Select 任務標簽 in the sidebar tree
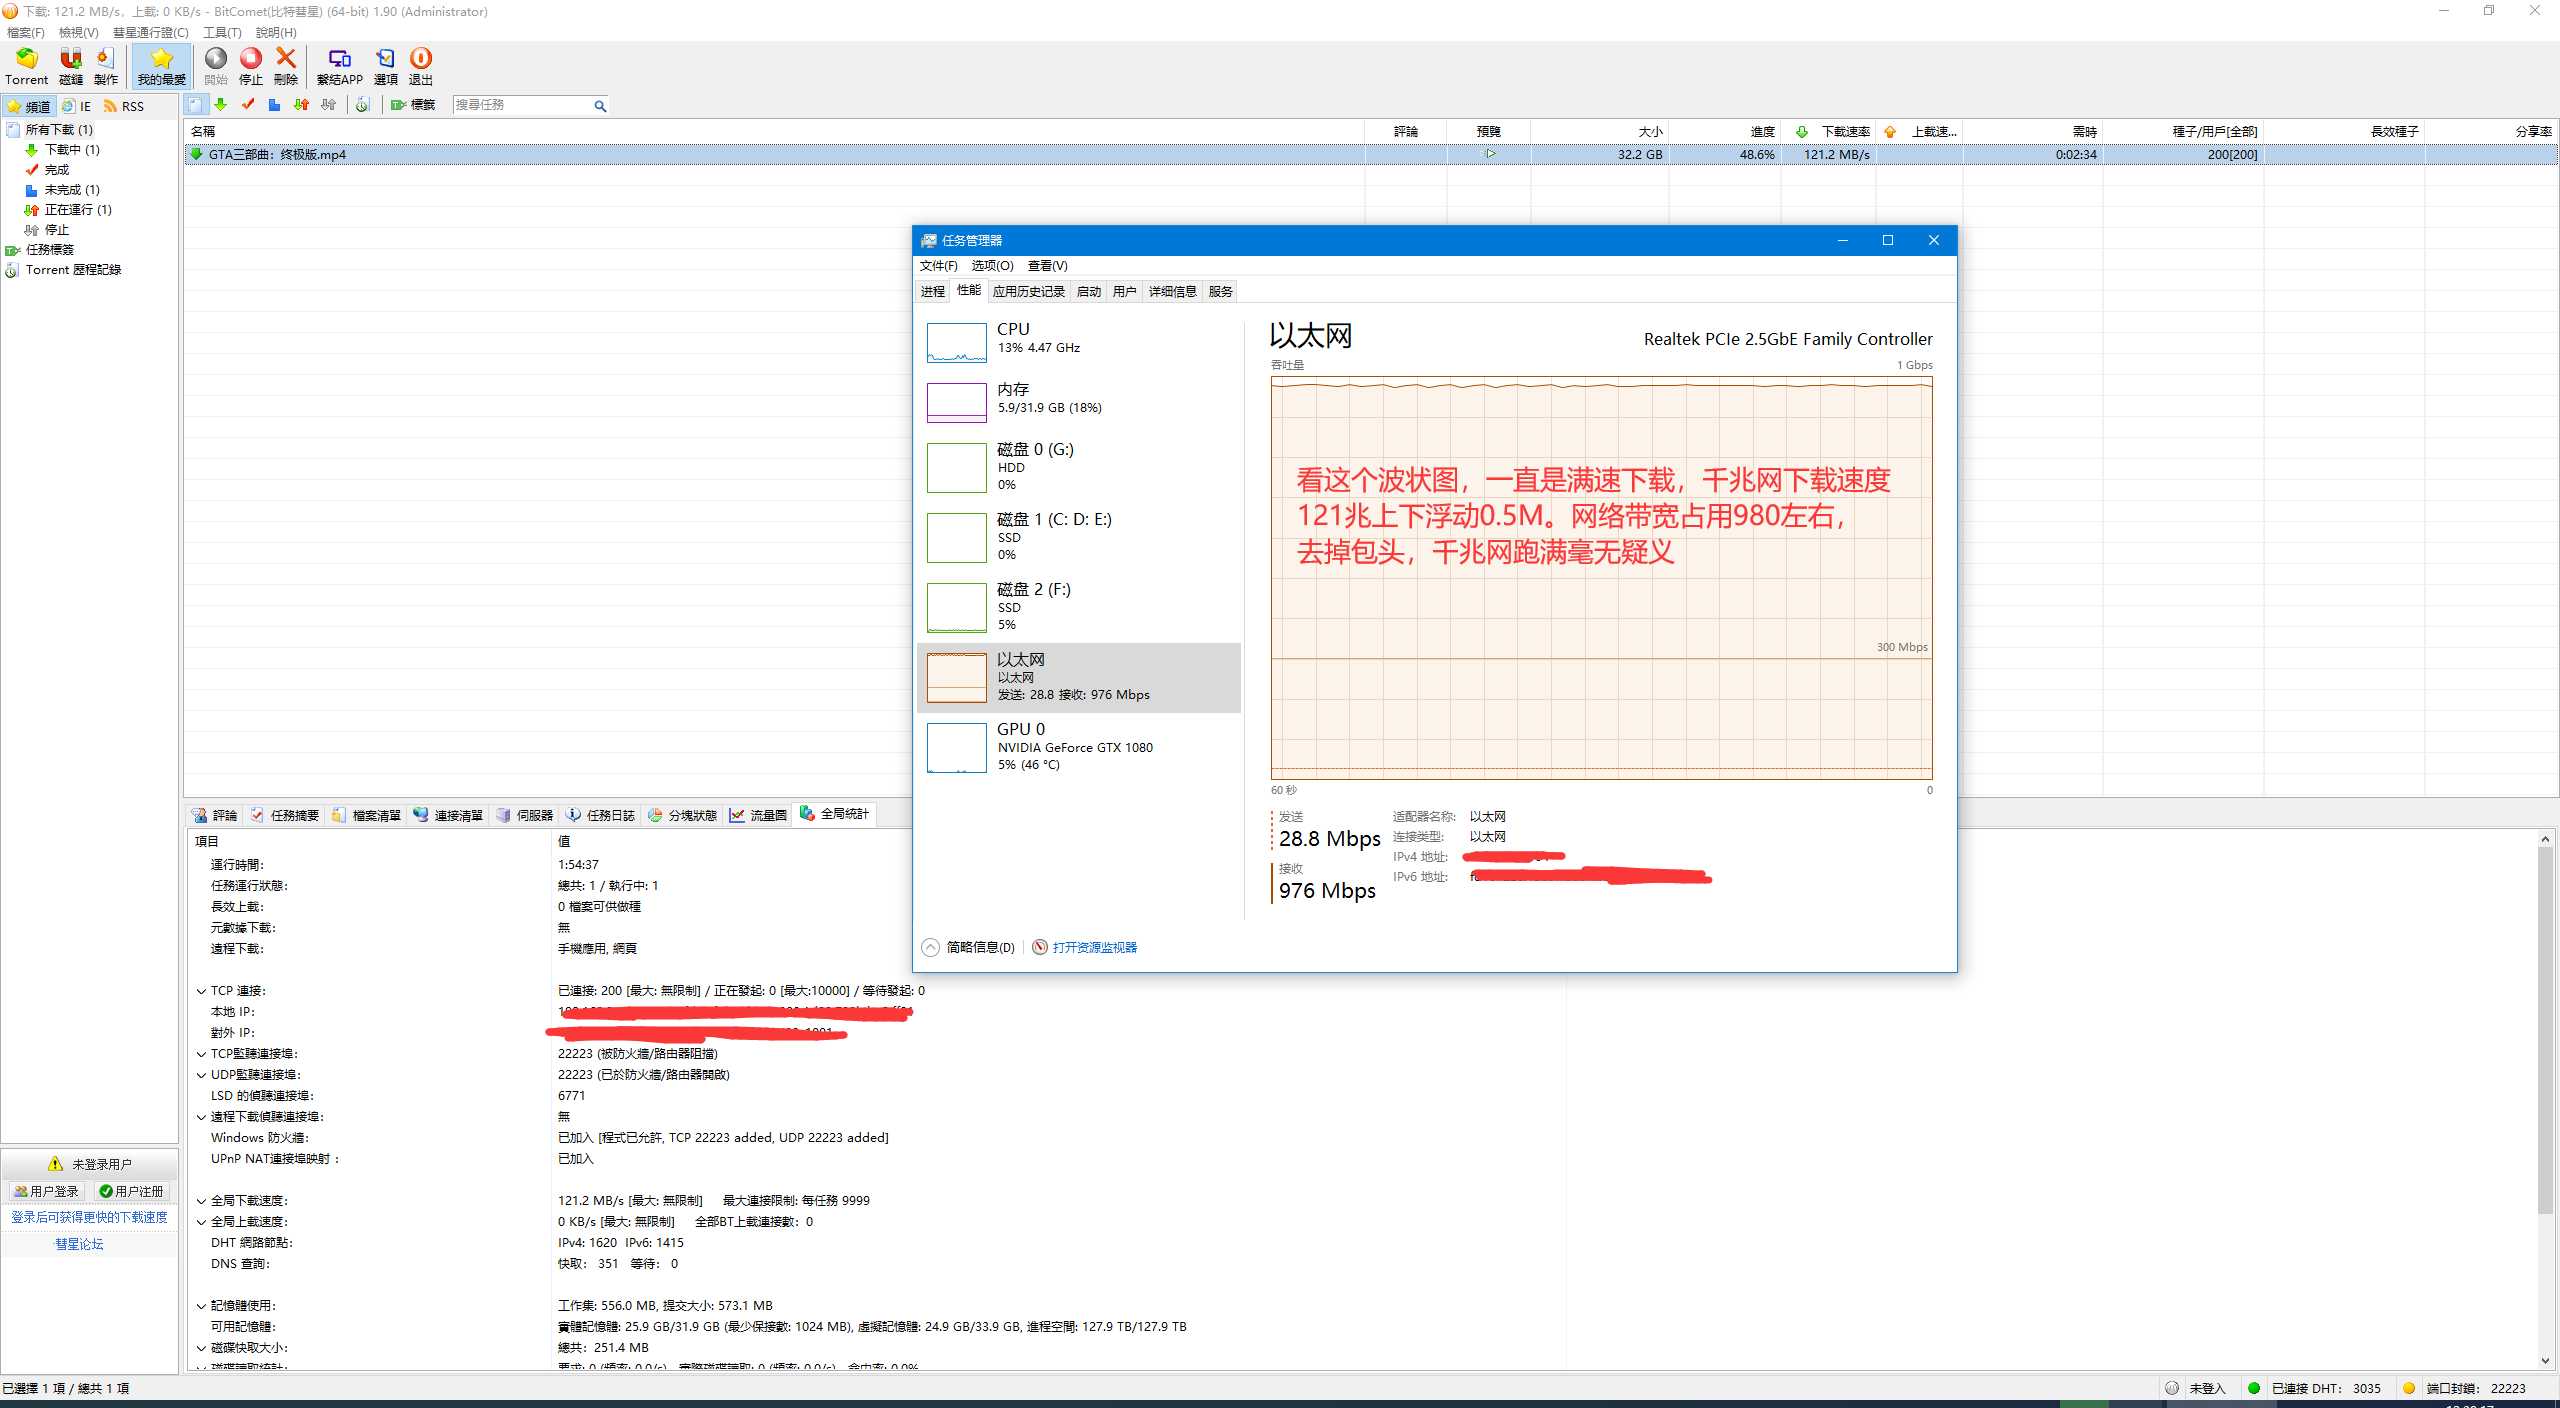This screenshot has width=2560, height=1408. coord(50,250)
